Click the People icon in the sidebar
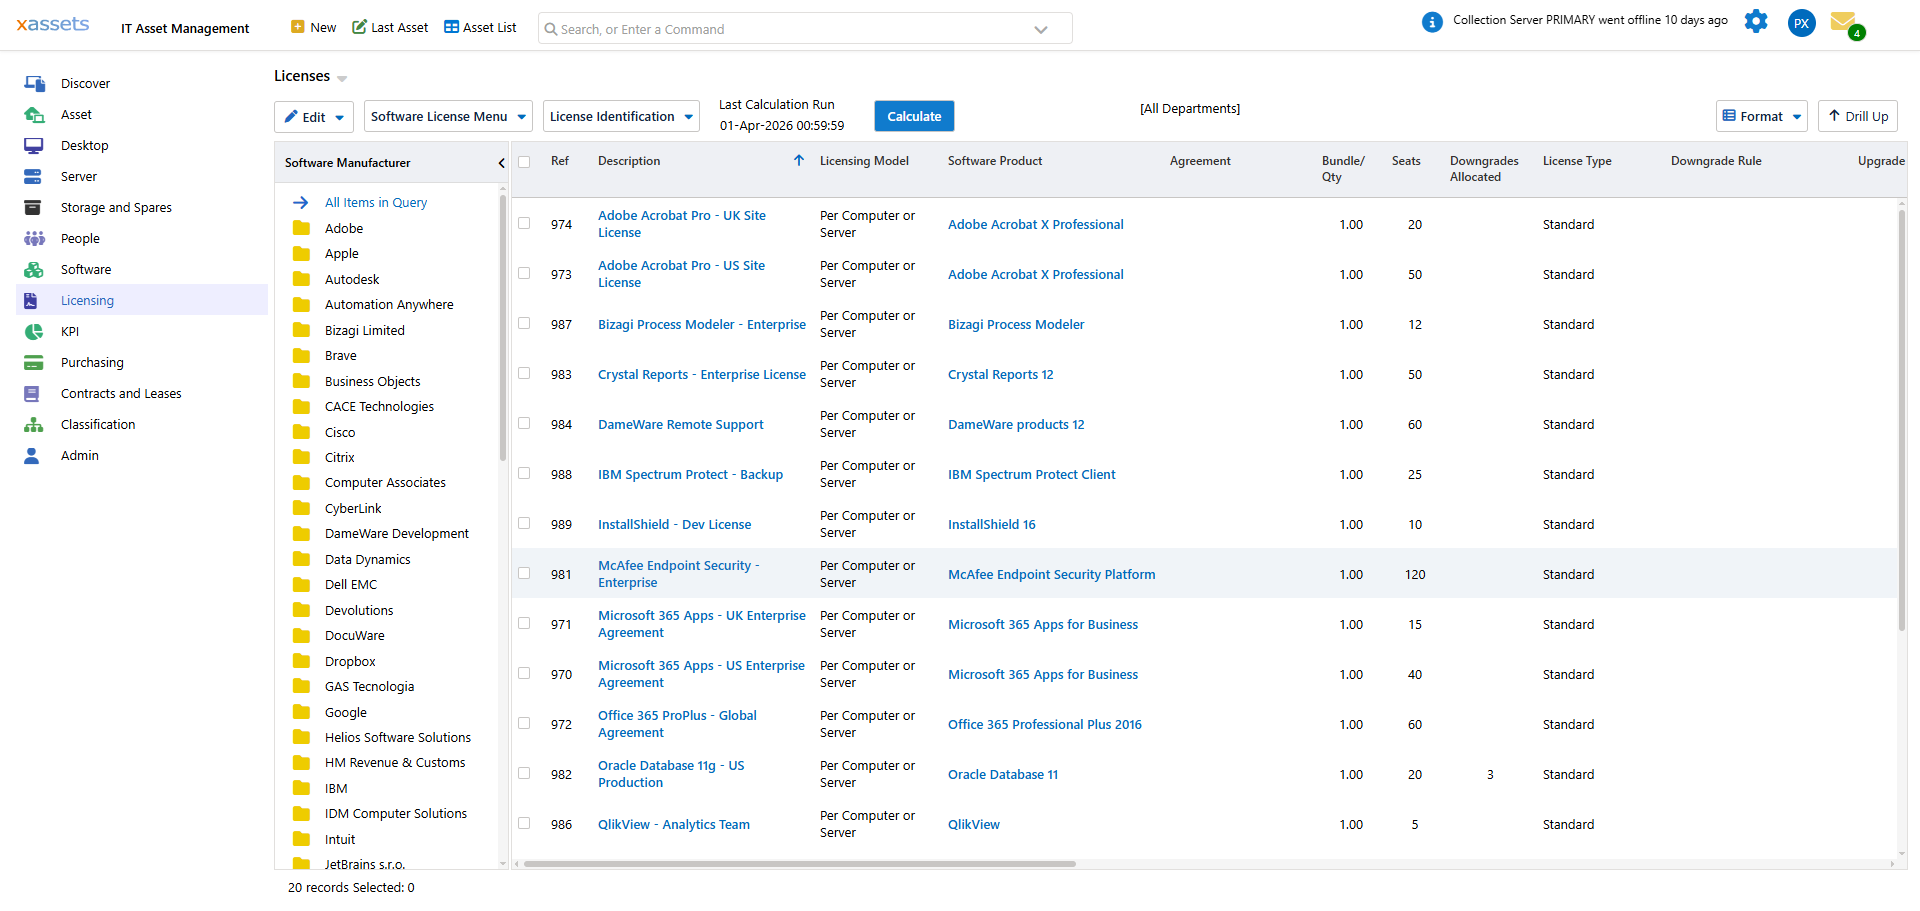Image resolution: width=1920 pixels, height=911 pixels. 34,238
